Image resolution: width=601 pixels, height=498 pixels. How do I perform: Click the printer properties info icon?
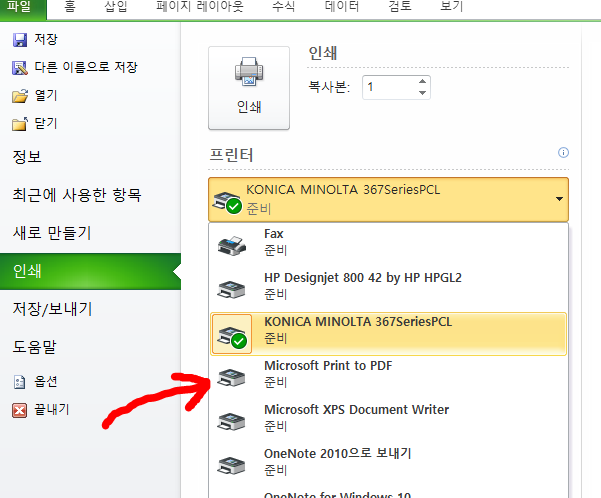(563, 153)
